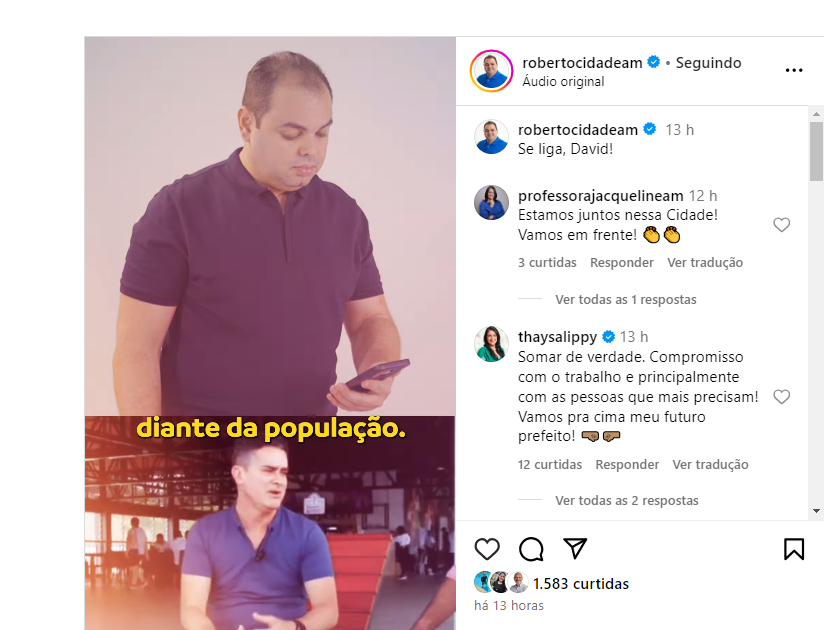Click "Ver tradução" under thaysalippy's comment
Image resolution: width=824 pixels, height=630 pixels.
tap(710, 464)
